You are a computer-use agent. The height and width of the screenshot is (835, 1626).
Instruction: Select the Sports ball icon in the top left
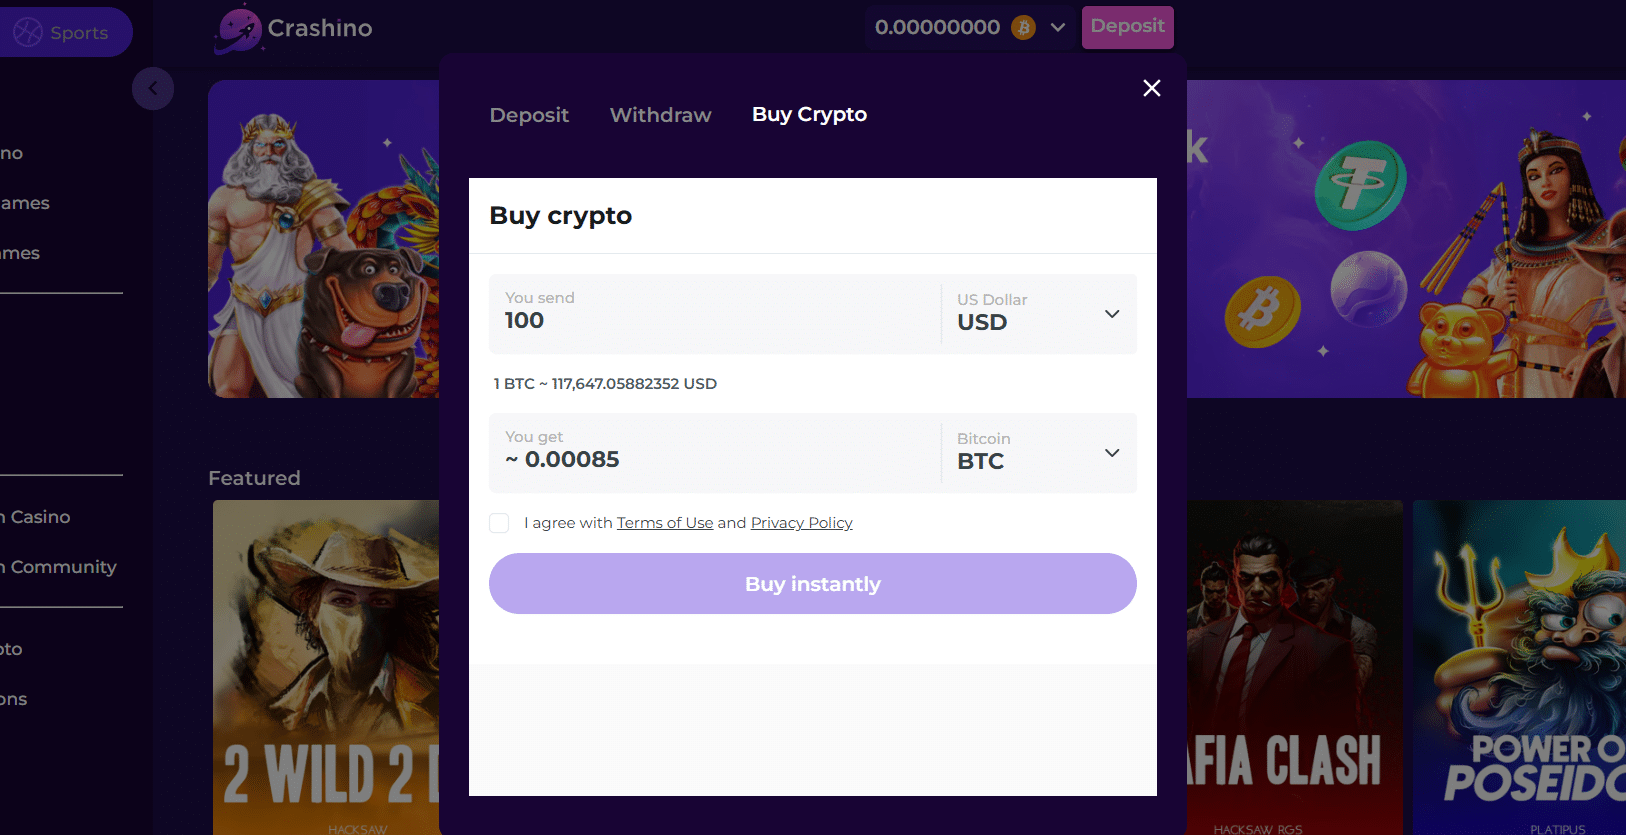tap(27, 31)
